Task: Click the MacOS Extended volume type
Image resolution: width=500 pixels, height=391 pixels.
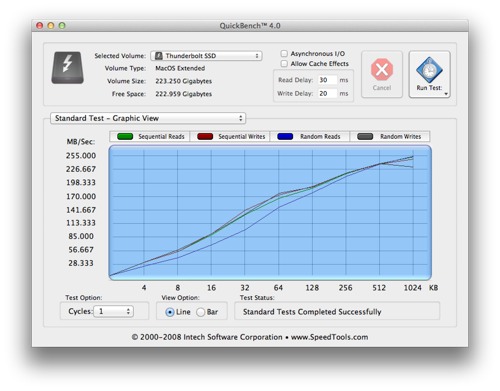Action: pos(180,68)
